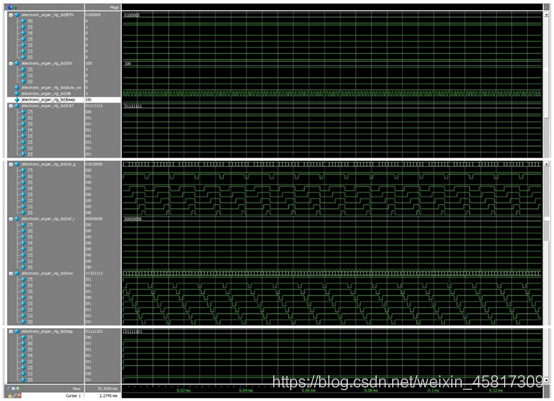Collapse the row bus expander
The height and width of the screenshot is (401, 554).
coord(11,273)
